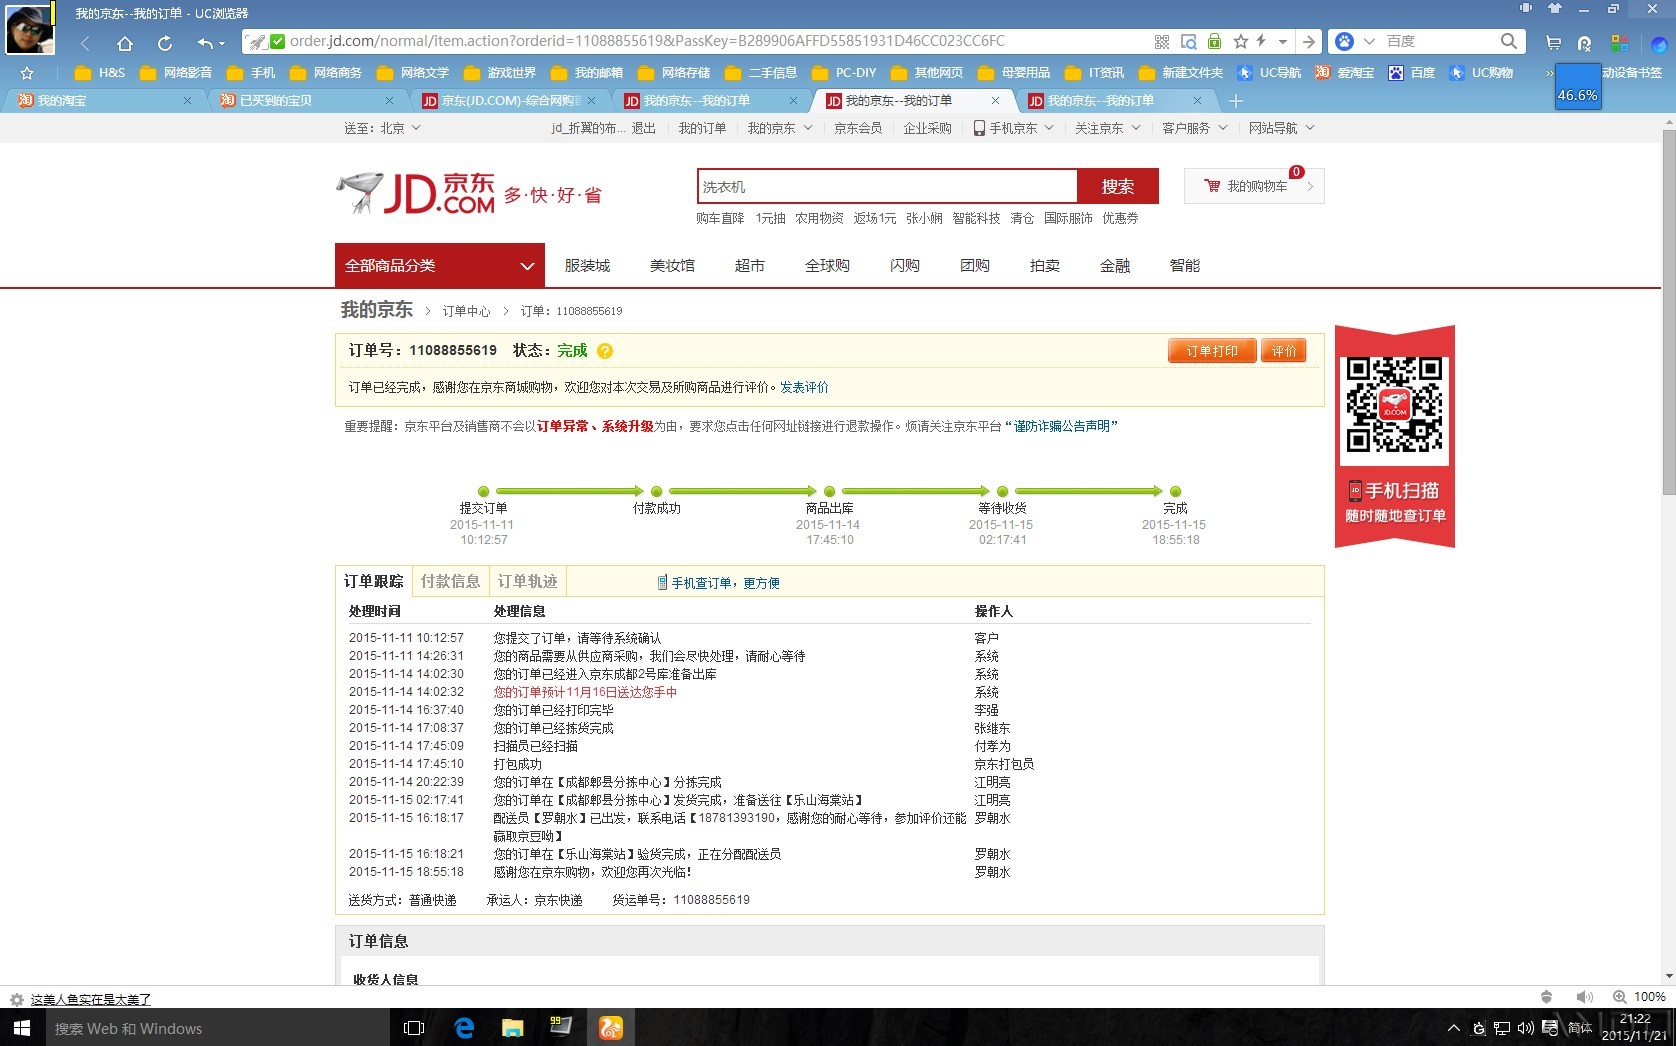1676x1046 pixels.
Task: Follow the 发表评价 link
Action: [804, 387]
